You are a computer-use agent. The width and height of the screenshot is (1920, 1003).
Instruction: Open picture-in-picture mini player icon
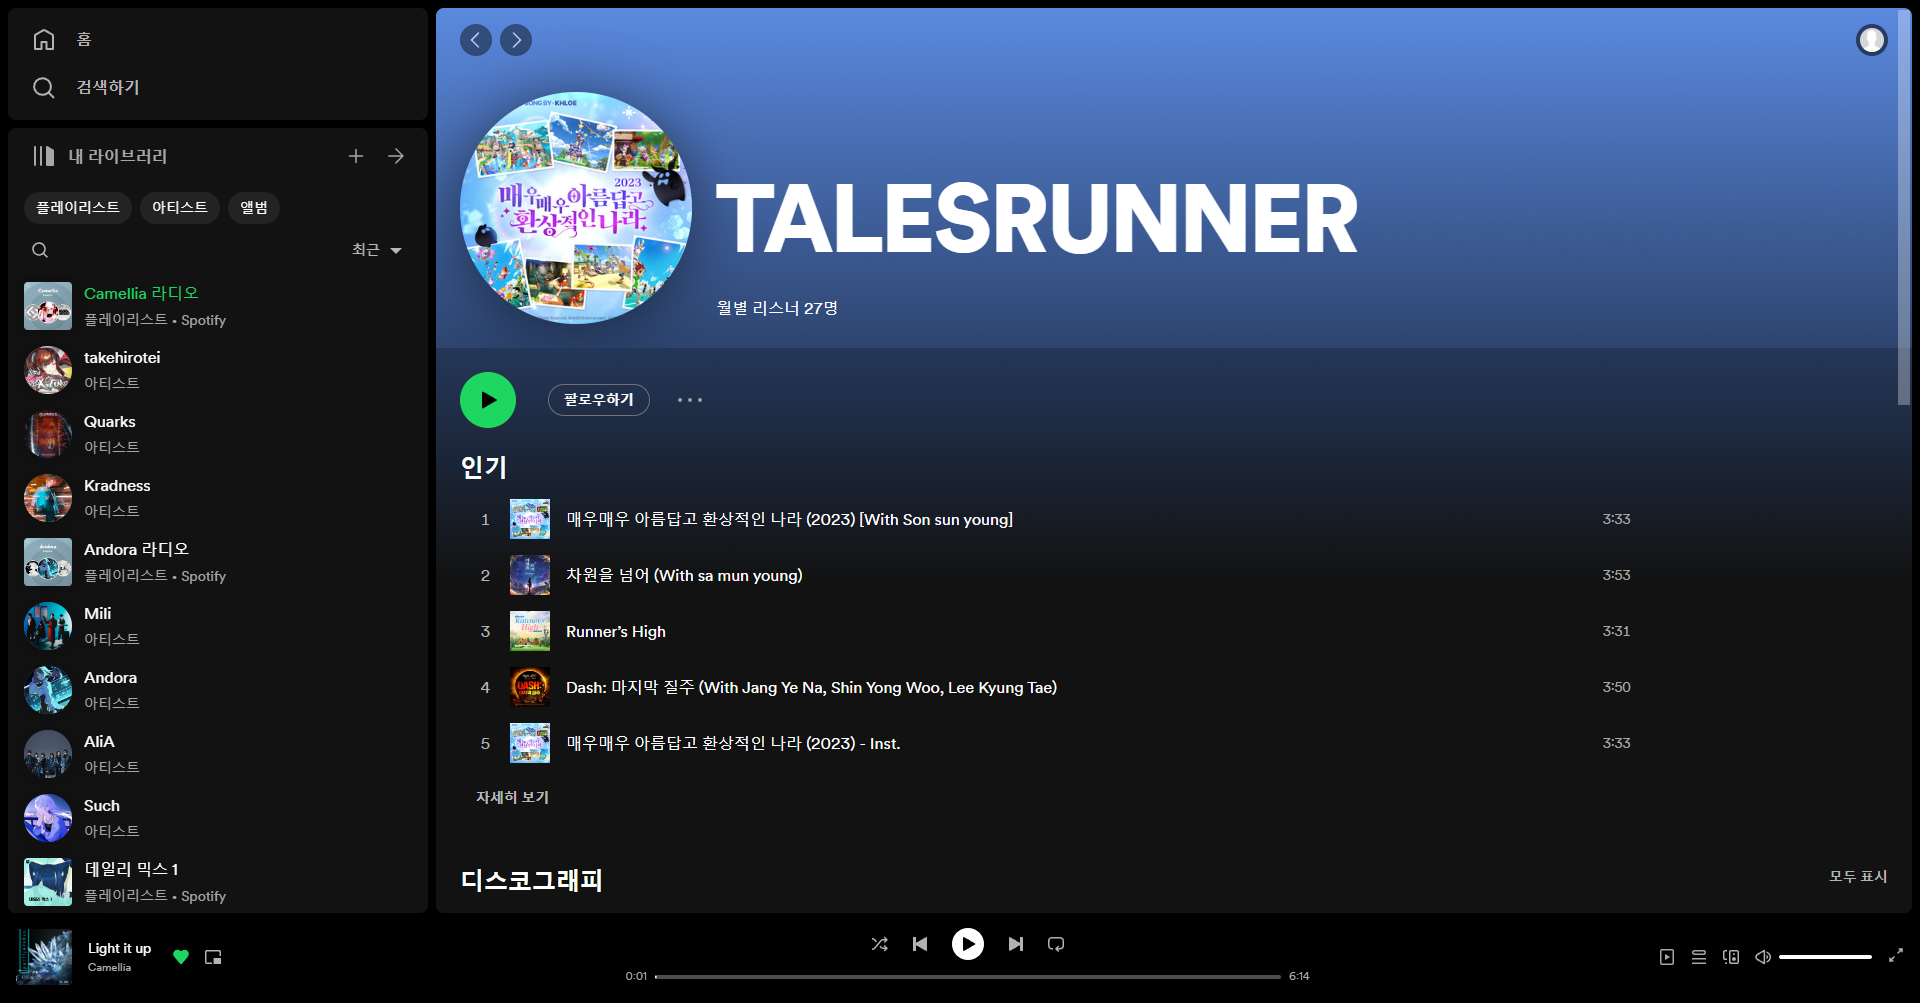(x=213, y=957)
